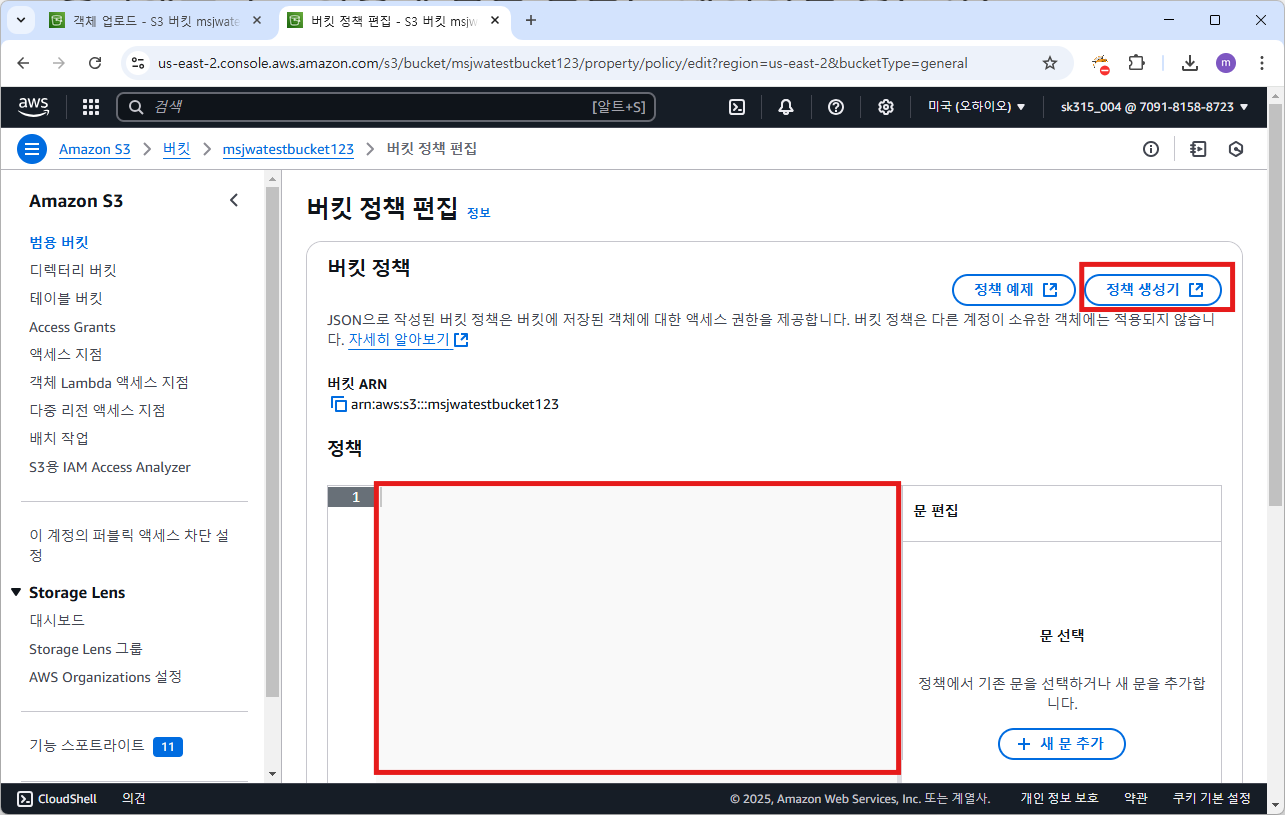Close the 객체 업로드 tab
1285x815 pixels.
click(x=257, y=20)
